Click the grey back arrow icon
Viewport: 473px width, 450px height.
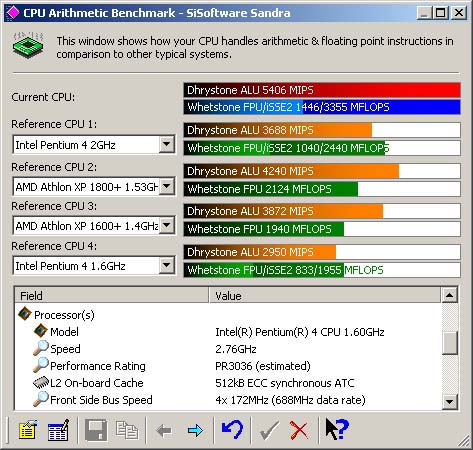164,431
